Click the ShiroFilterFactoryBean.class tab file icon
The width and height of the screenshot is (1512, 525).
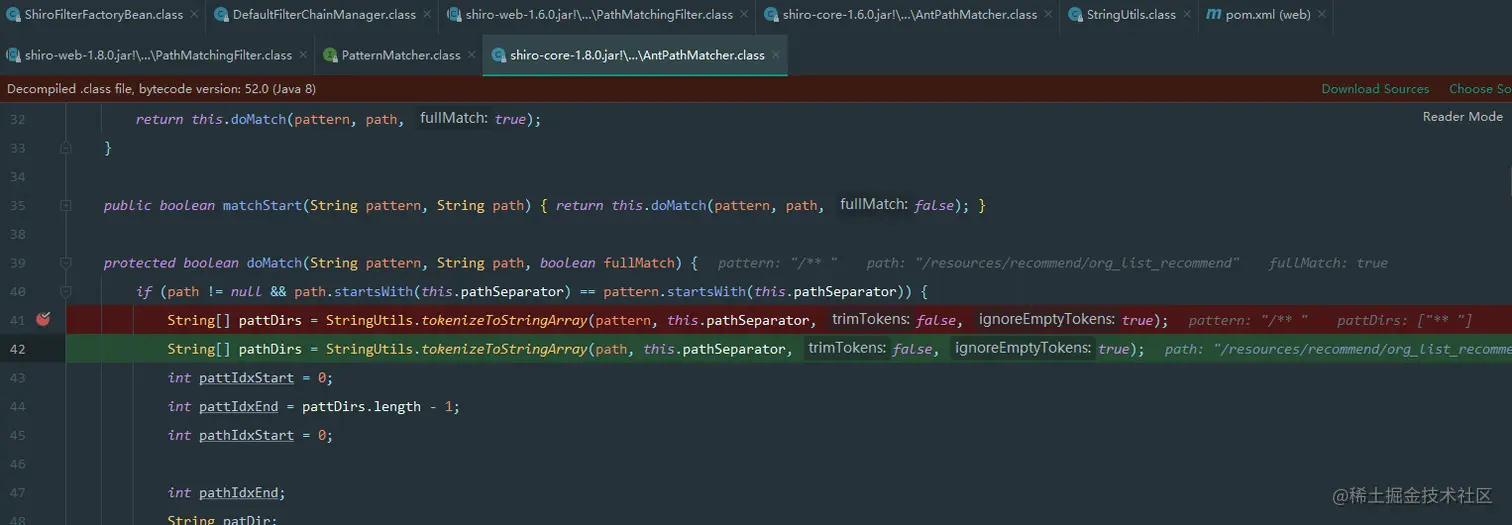point(14,15)
